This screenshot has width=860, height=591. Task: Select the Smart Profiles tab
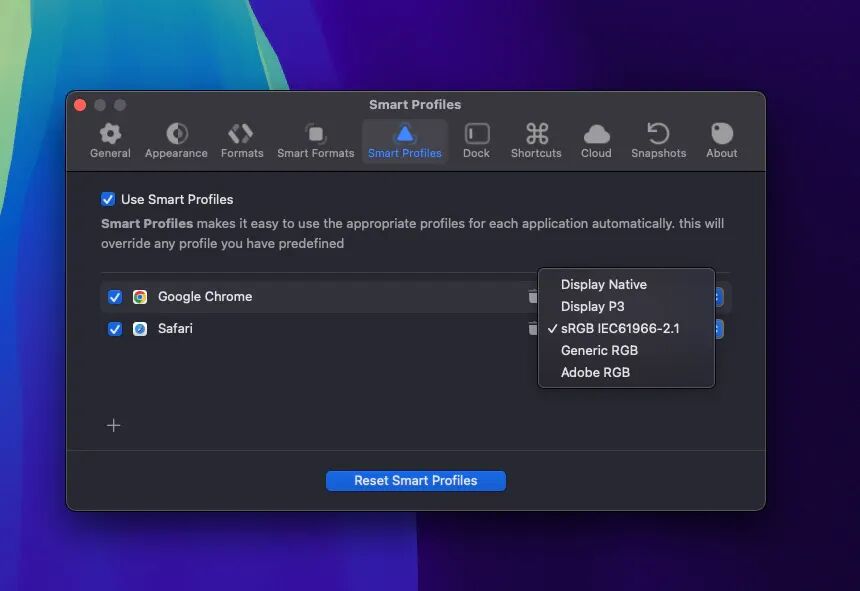click(405, 140)
